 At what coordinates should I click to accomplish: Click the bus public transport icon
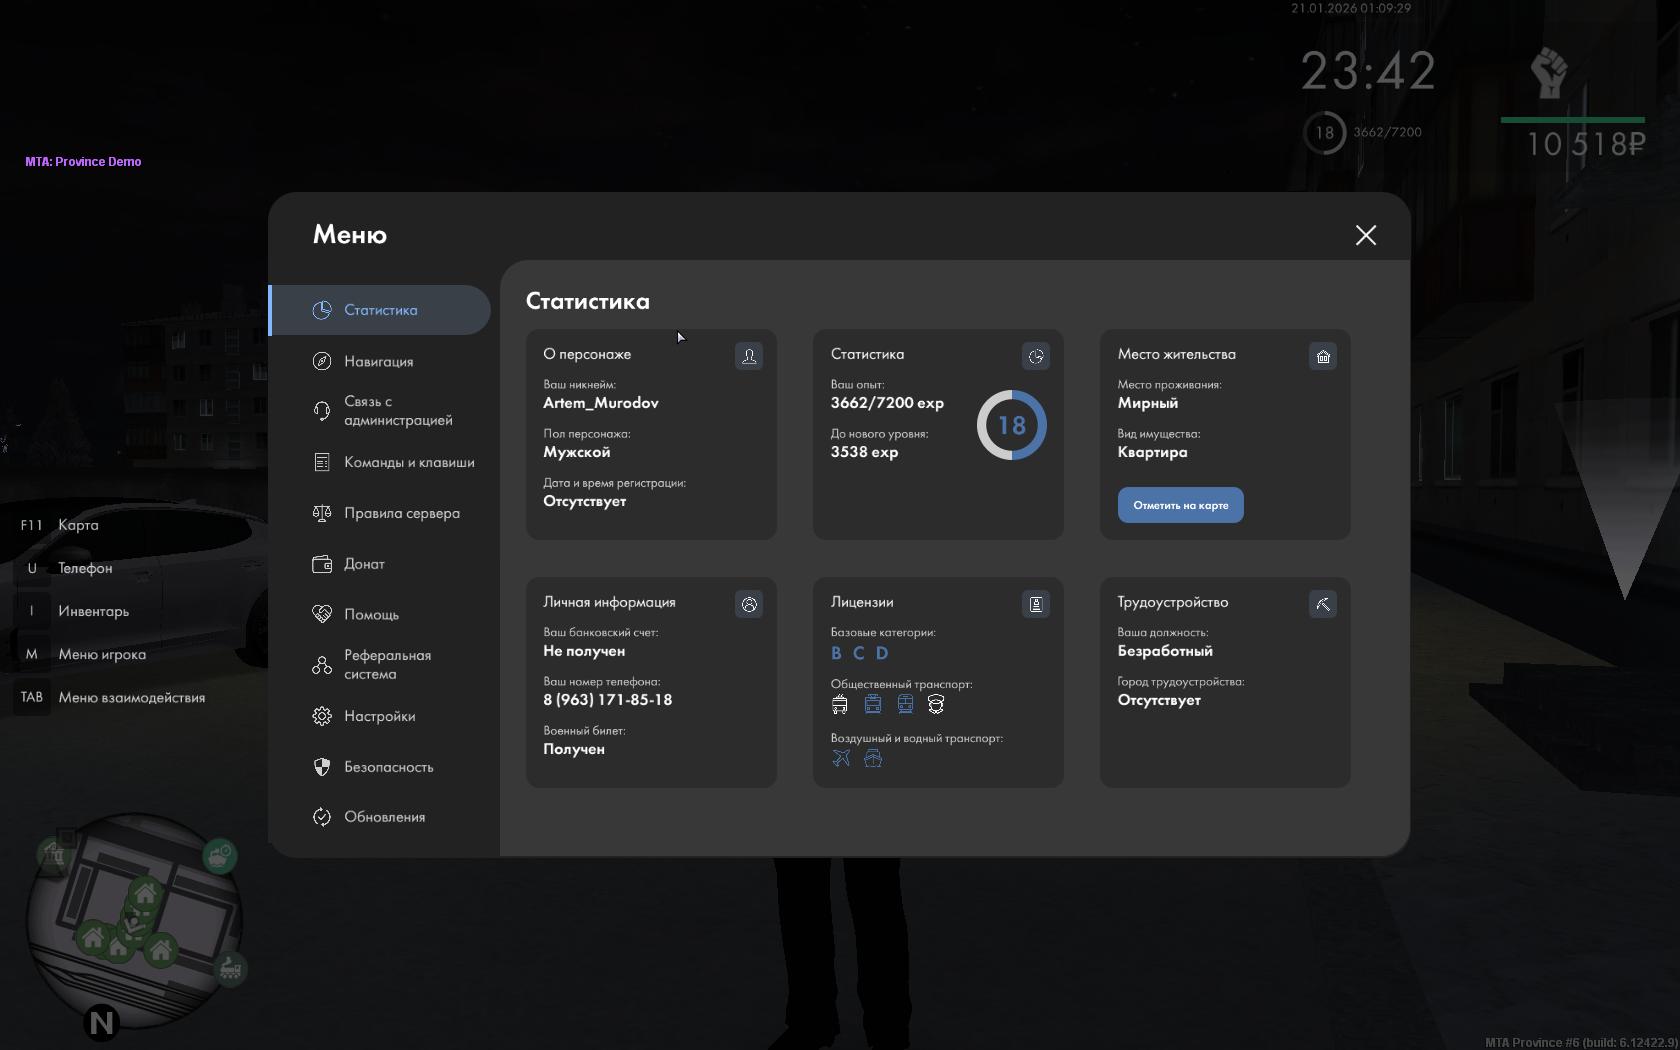[x=840, y=704]
